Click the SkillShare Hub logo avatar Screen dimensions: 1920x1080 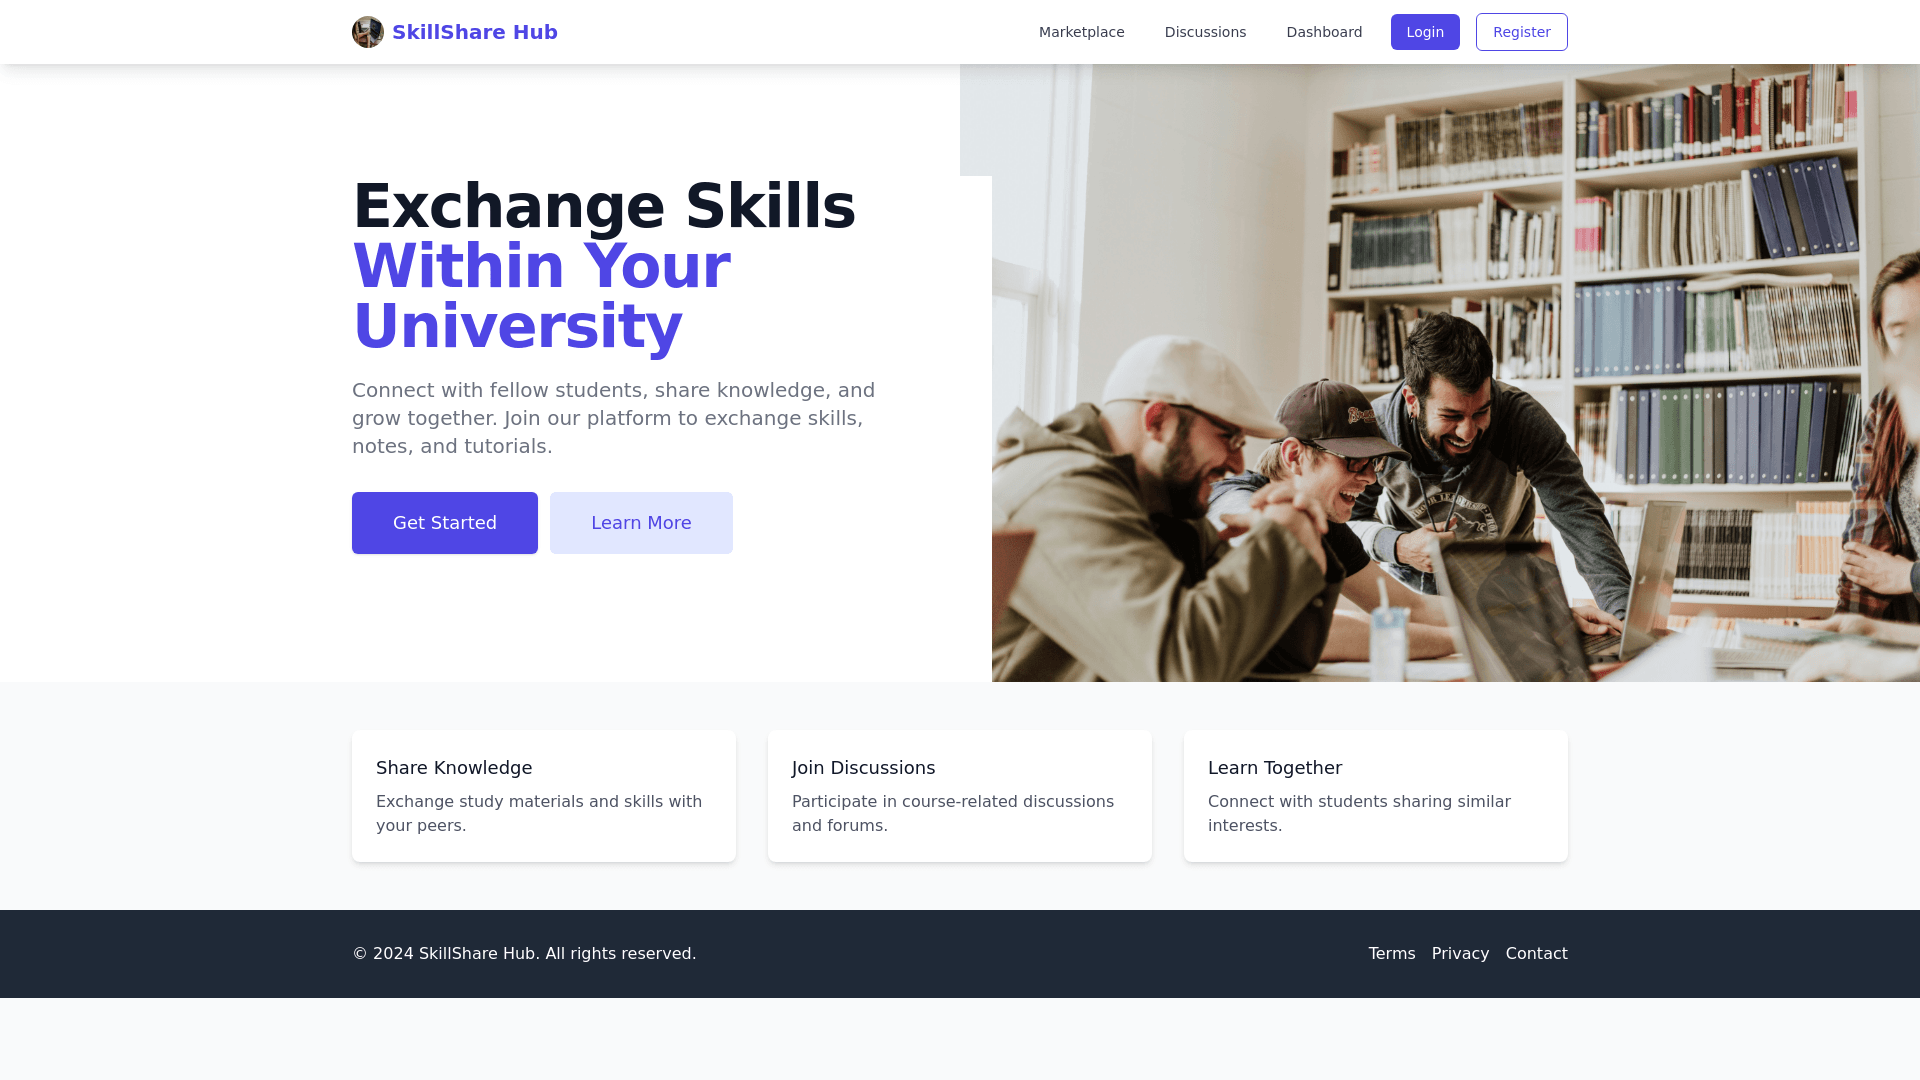click(x=368, y=32)
